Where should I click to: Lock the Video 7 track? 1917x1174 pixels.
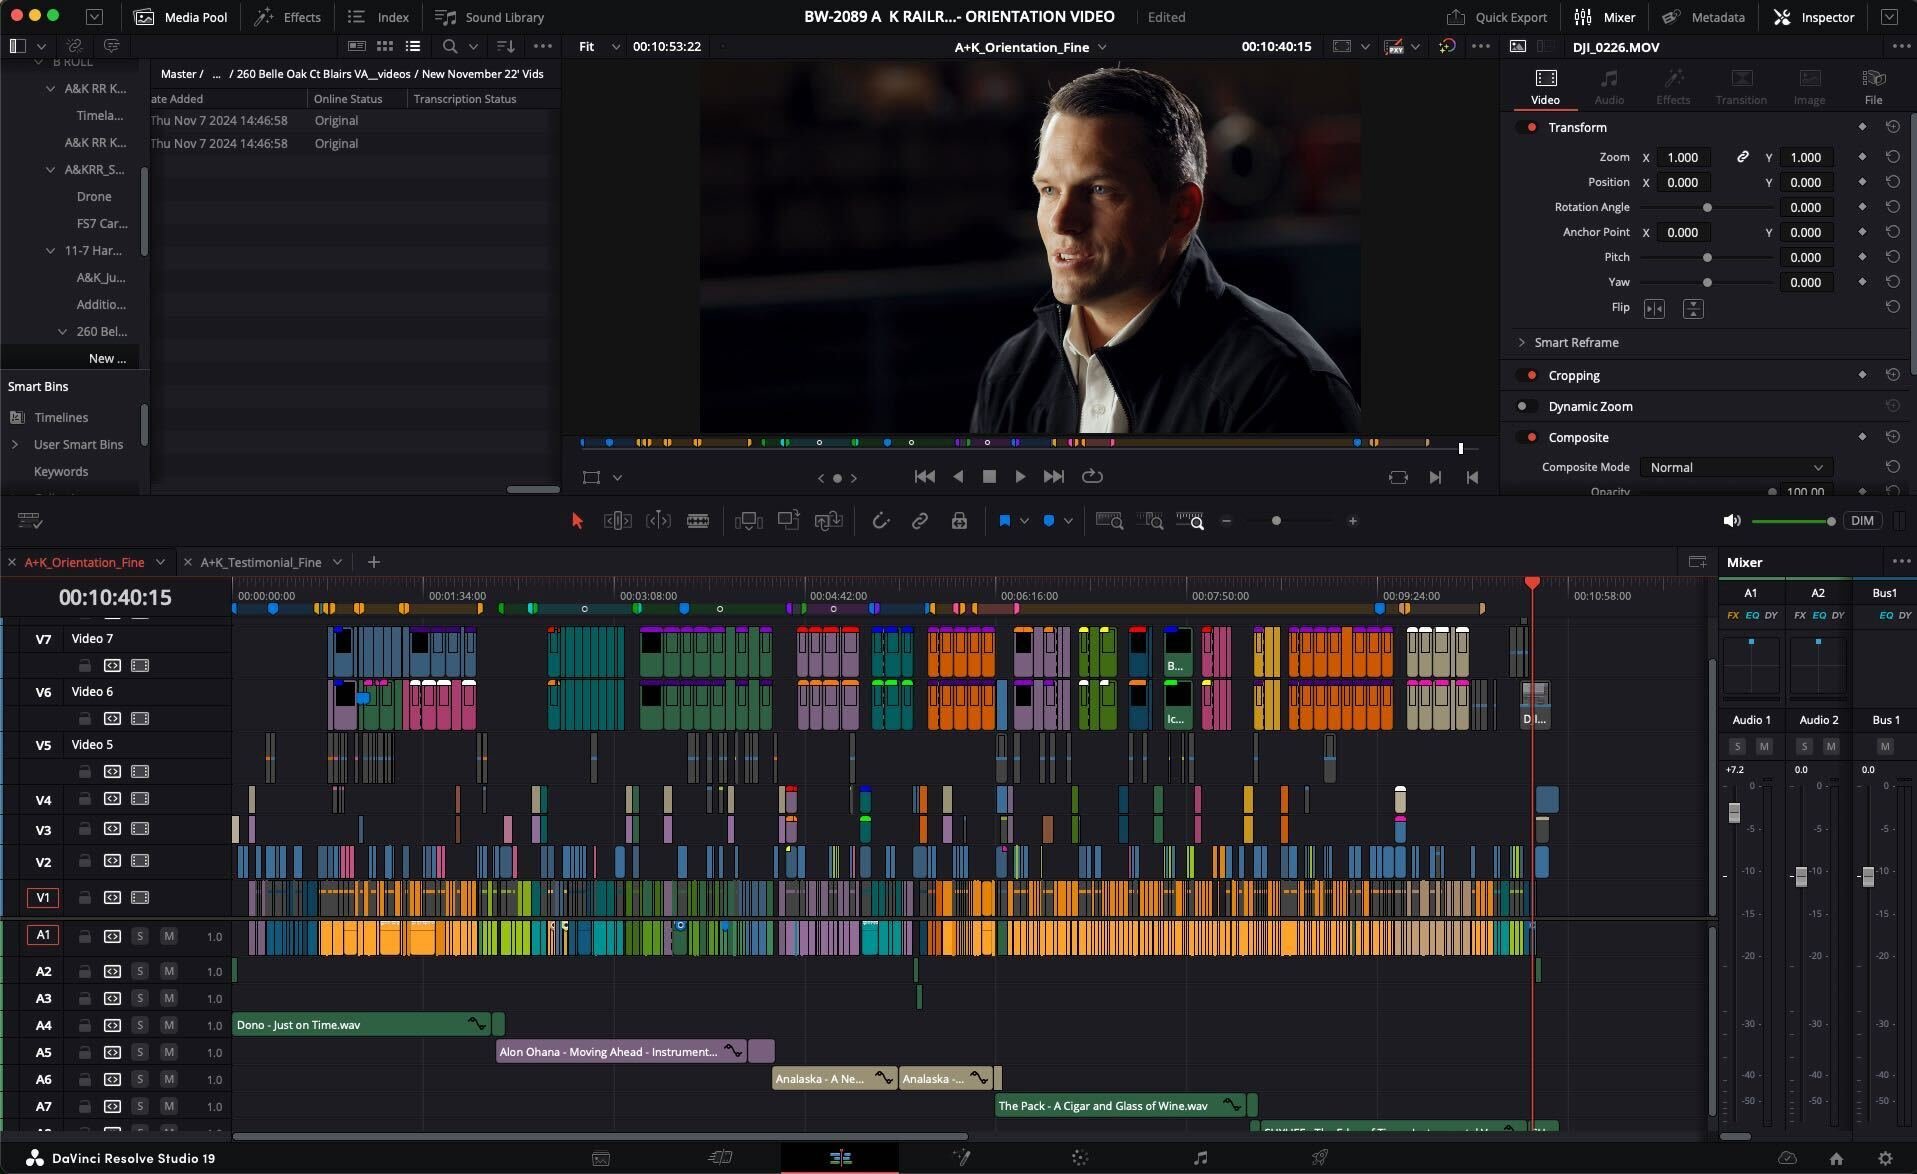[x=85, y=665]
